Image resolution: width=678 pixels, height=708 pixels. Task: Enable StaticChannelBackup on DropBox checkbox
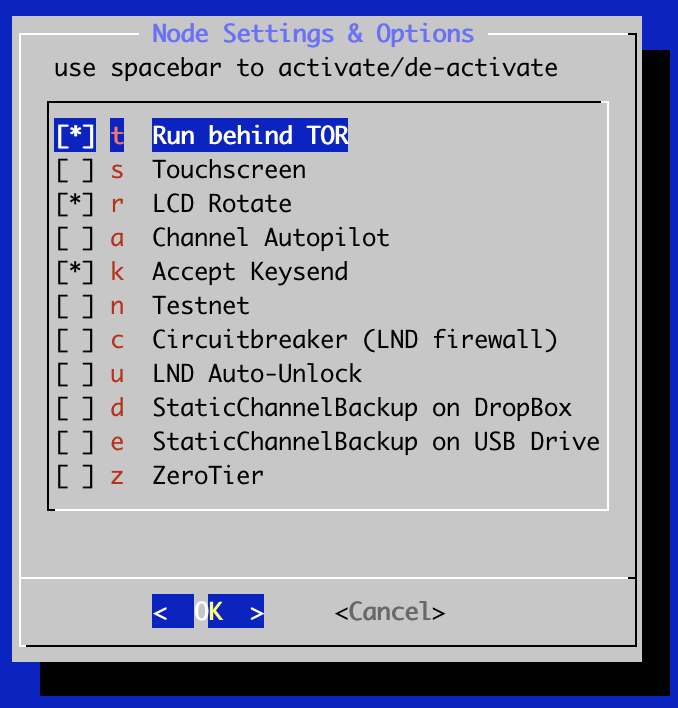coord(75,408)
